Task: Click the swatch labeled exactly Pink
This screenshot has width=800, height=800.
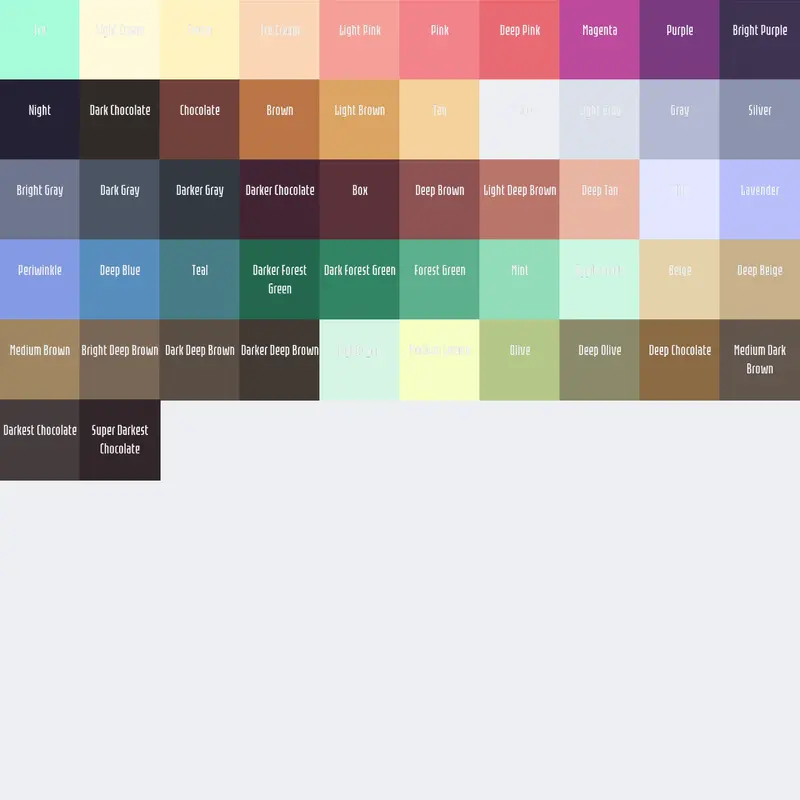Action: point(440,40)
